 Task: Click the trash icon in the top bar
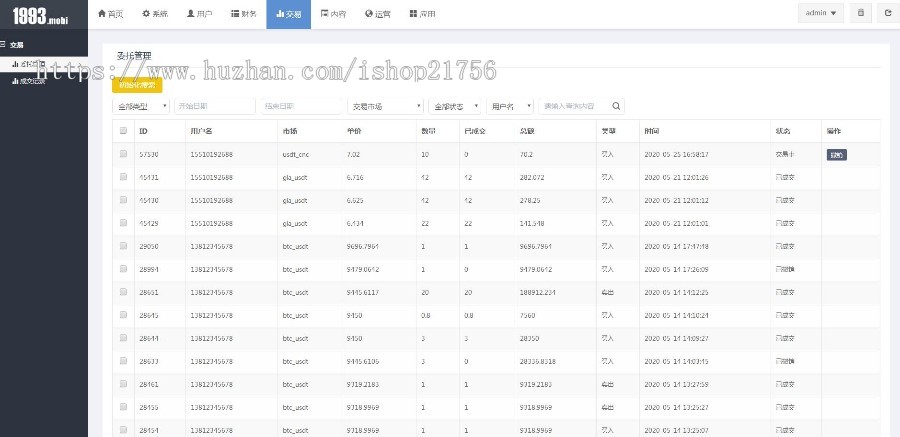(860, 13)
